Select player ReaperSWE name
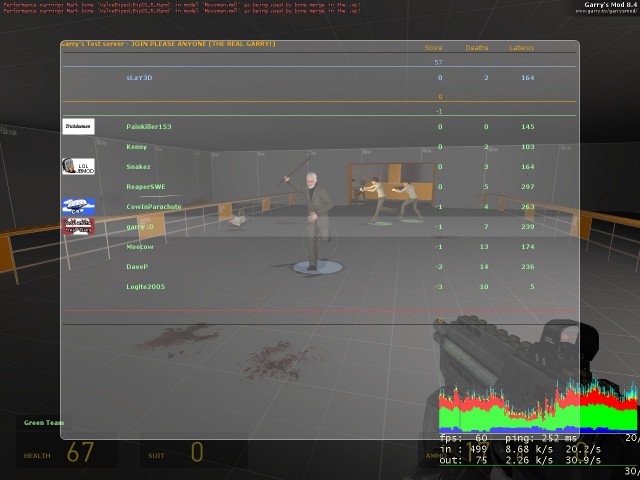The width and height of the screenshot is (640, 480). (x=146, y=187)
